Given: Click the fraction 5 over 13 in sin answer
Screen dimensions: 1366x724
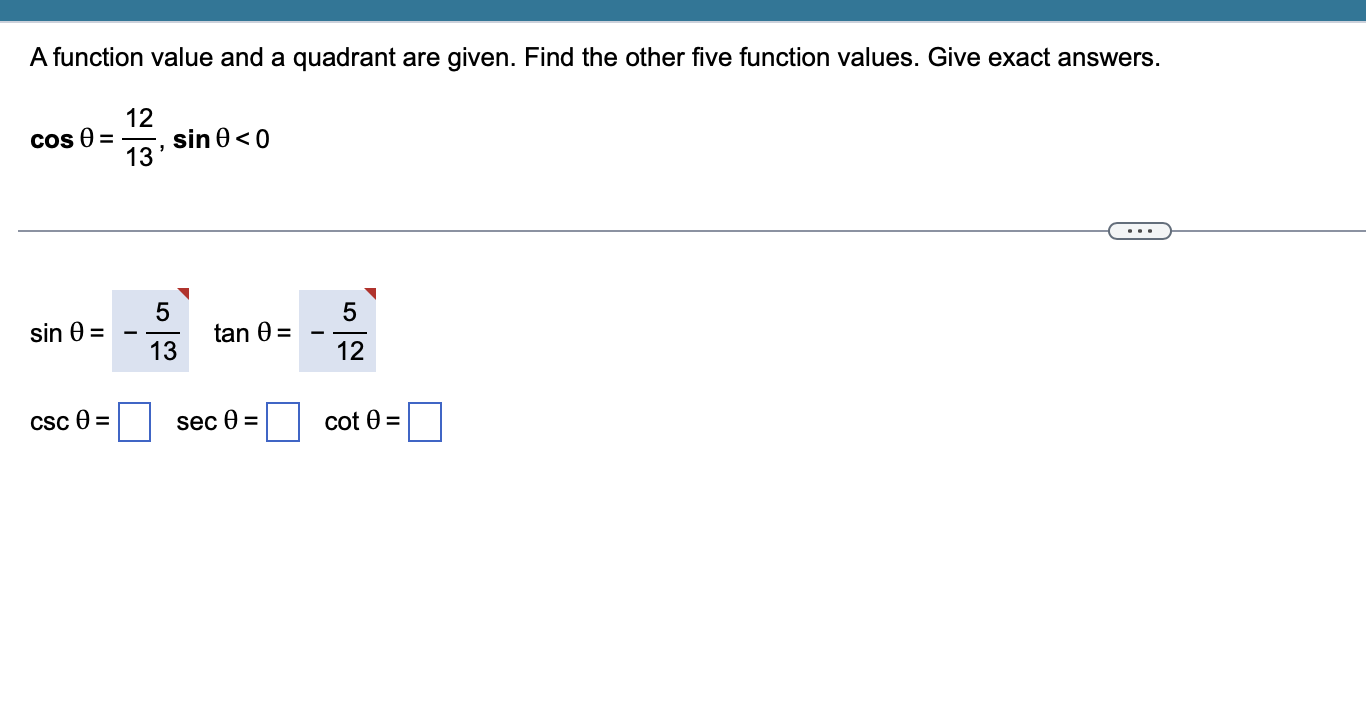Looking at the screenshot, I should coord(161,331).
